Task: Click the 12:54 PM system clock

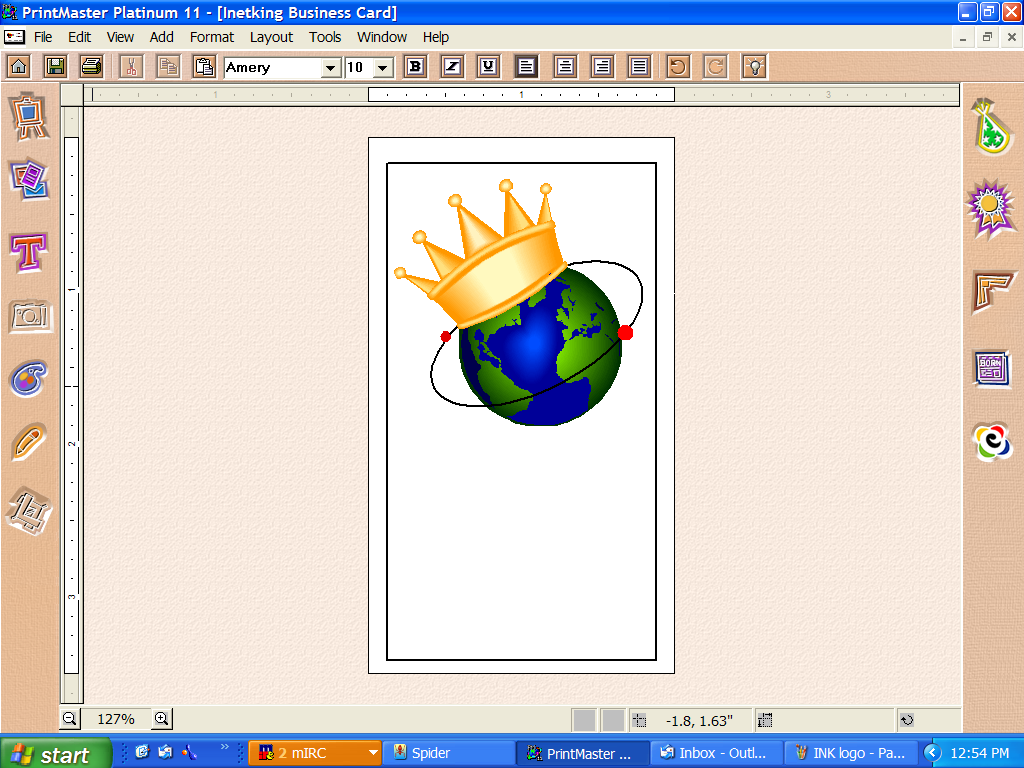Action: [980, 754]
